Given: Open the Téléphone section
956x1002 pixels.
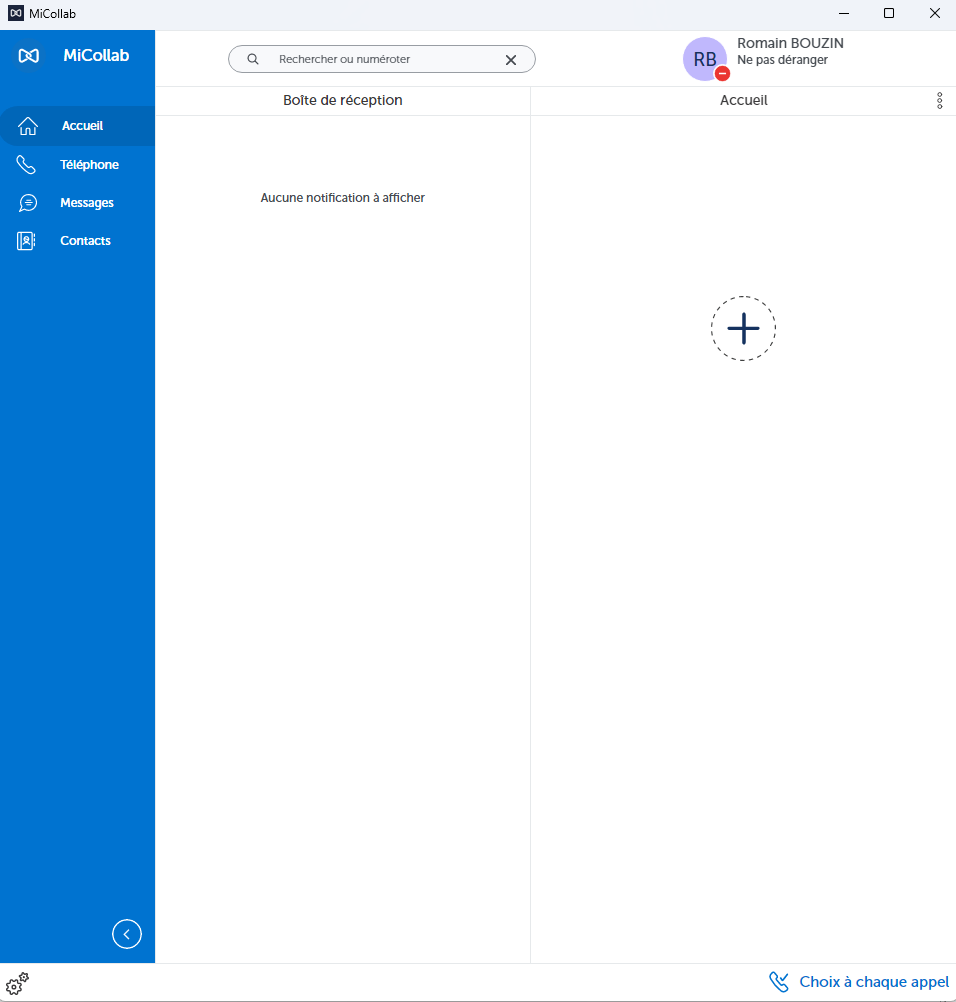Looking at the screenshot, I should 77,165.
